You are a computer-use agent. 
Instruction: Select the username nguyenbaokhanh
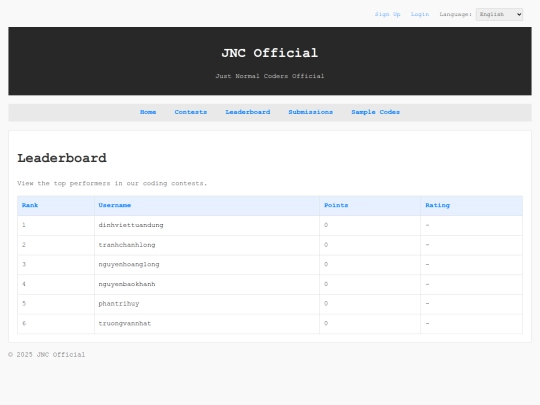click(127, 284)
